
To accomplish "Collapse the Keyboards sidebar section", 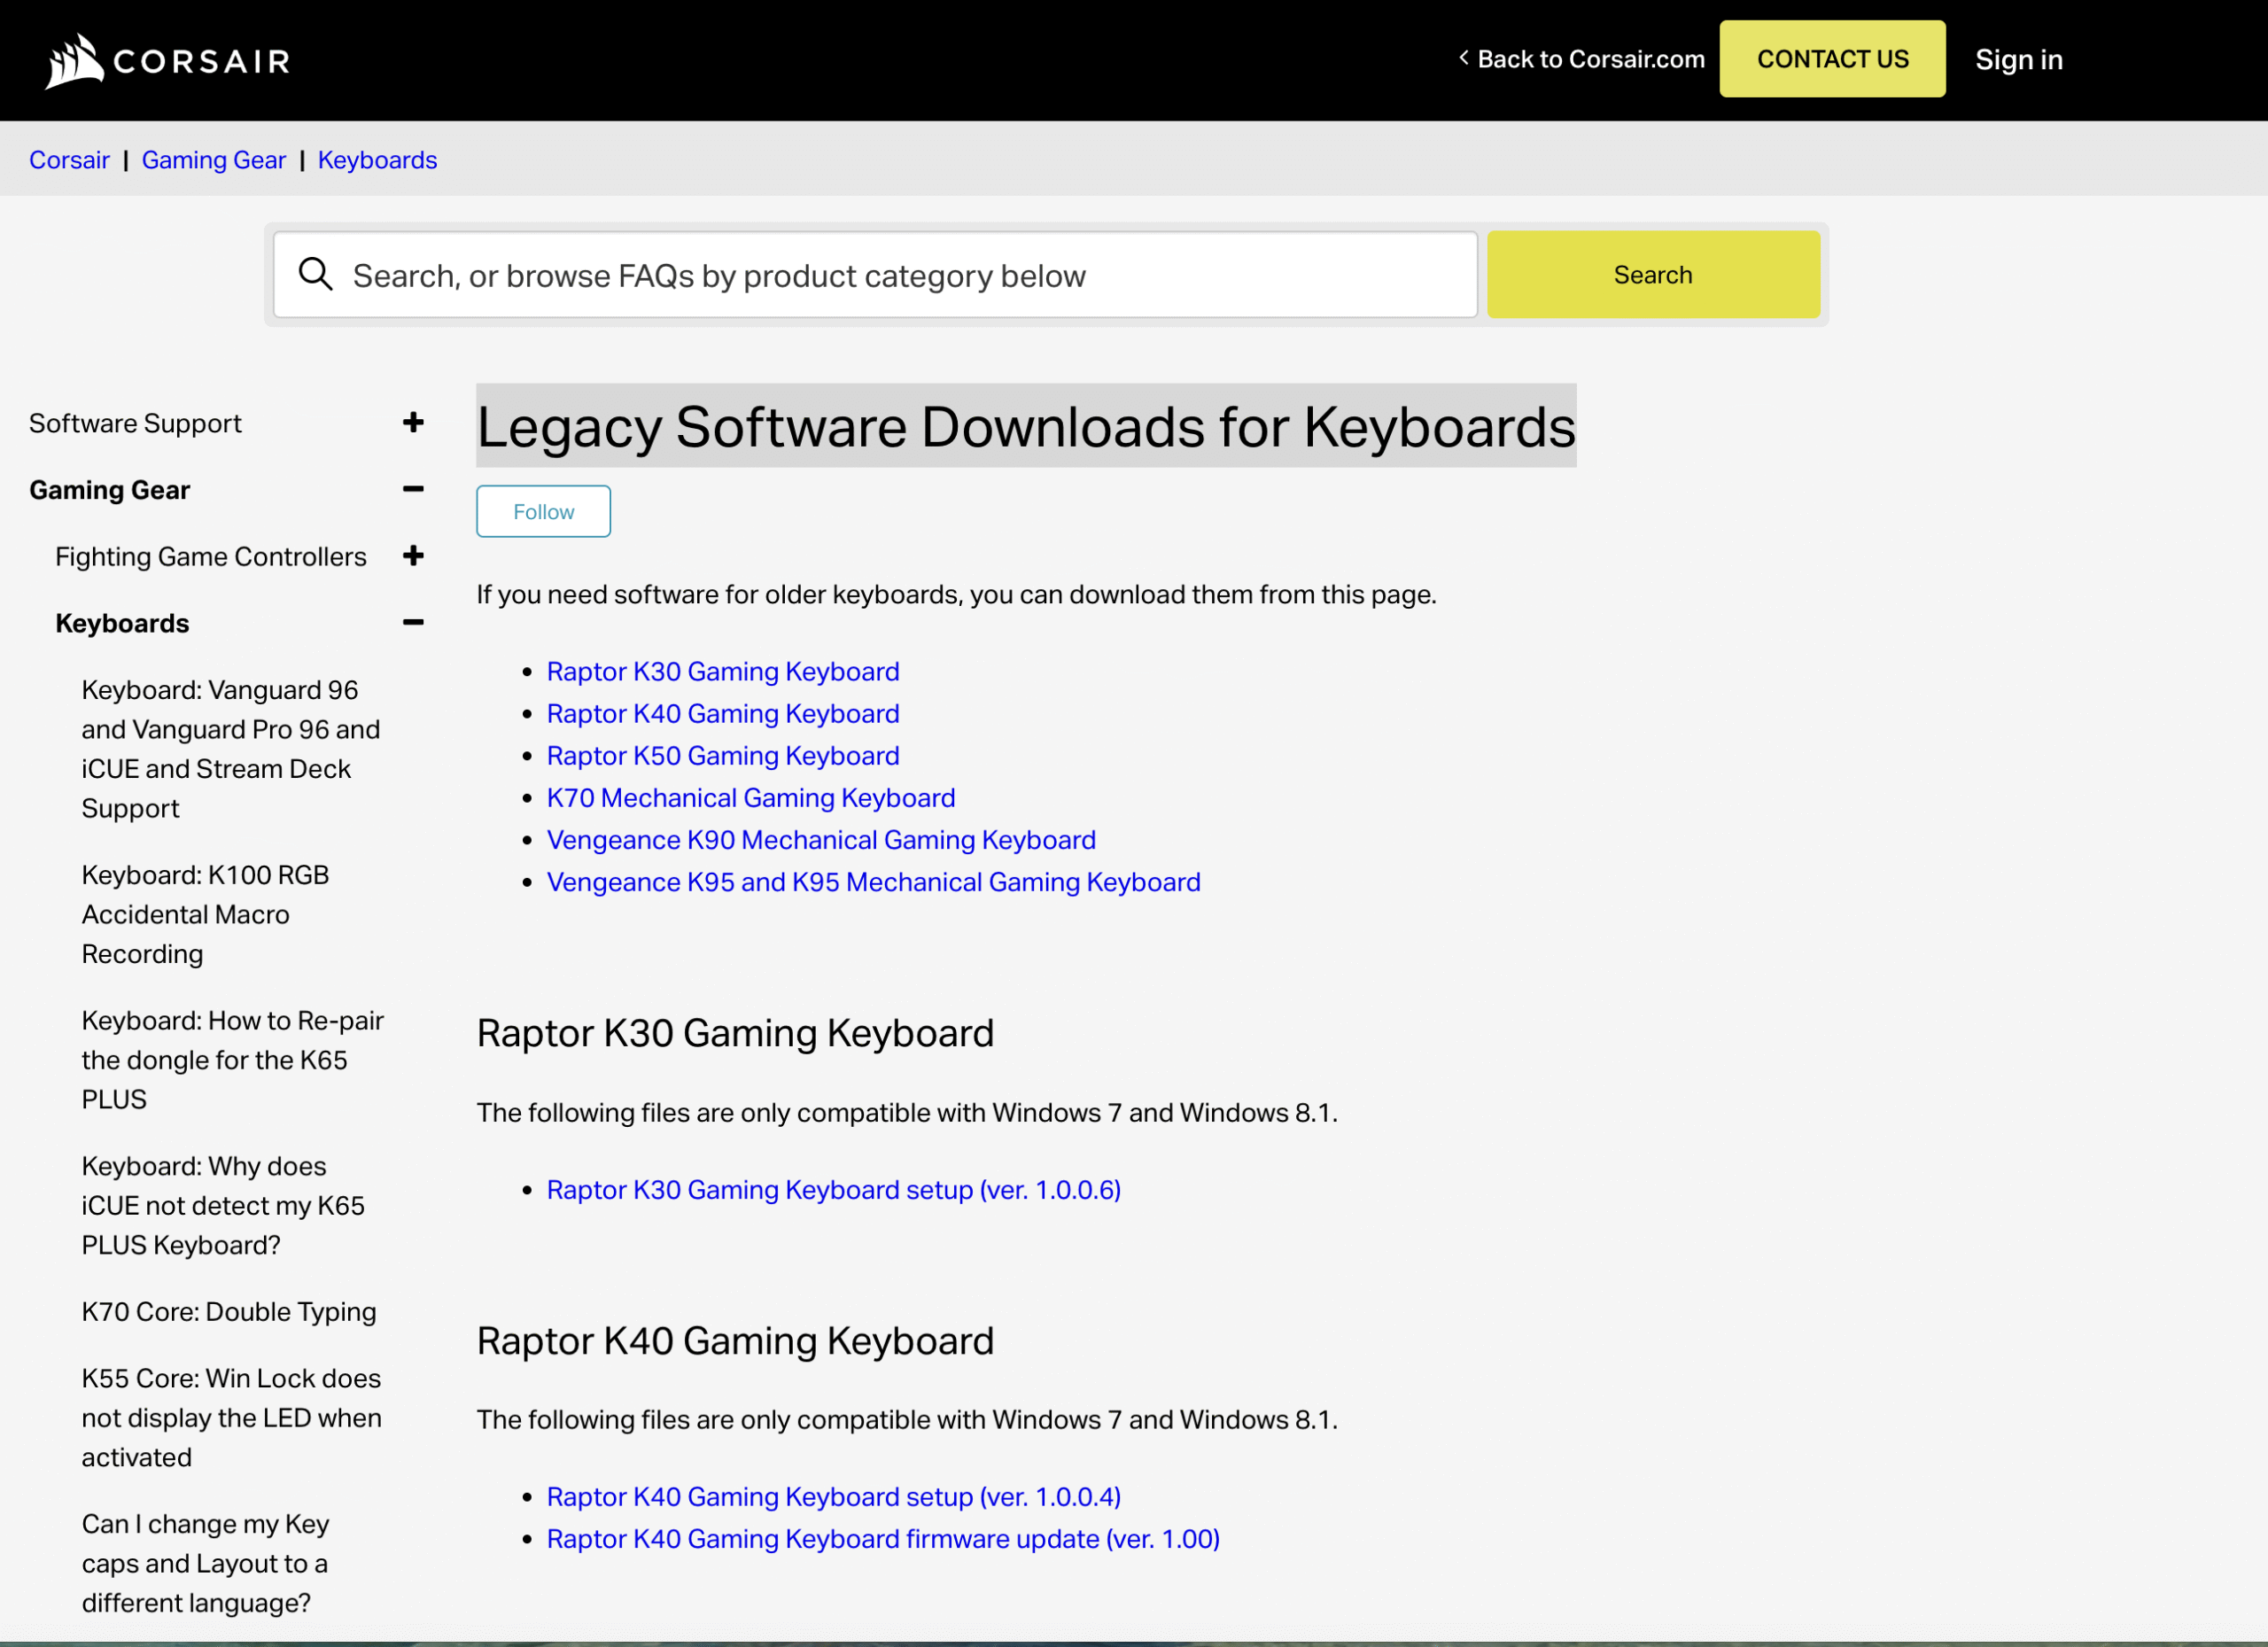I will [413, 622].
